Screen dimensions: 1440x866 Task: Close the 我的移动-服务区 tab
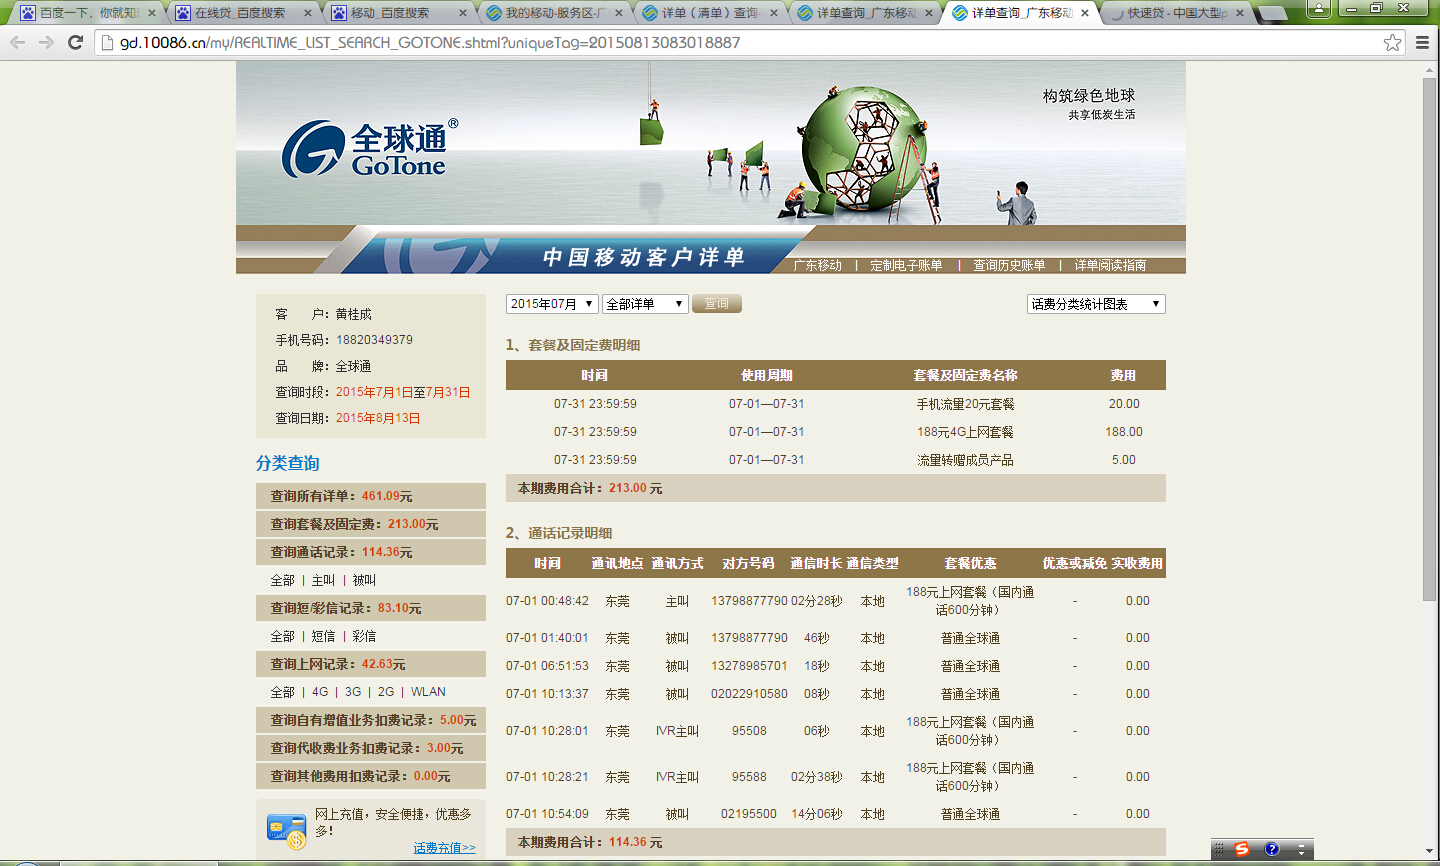coord(619,13)
